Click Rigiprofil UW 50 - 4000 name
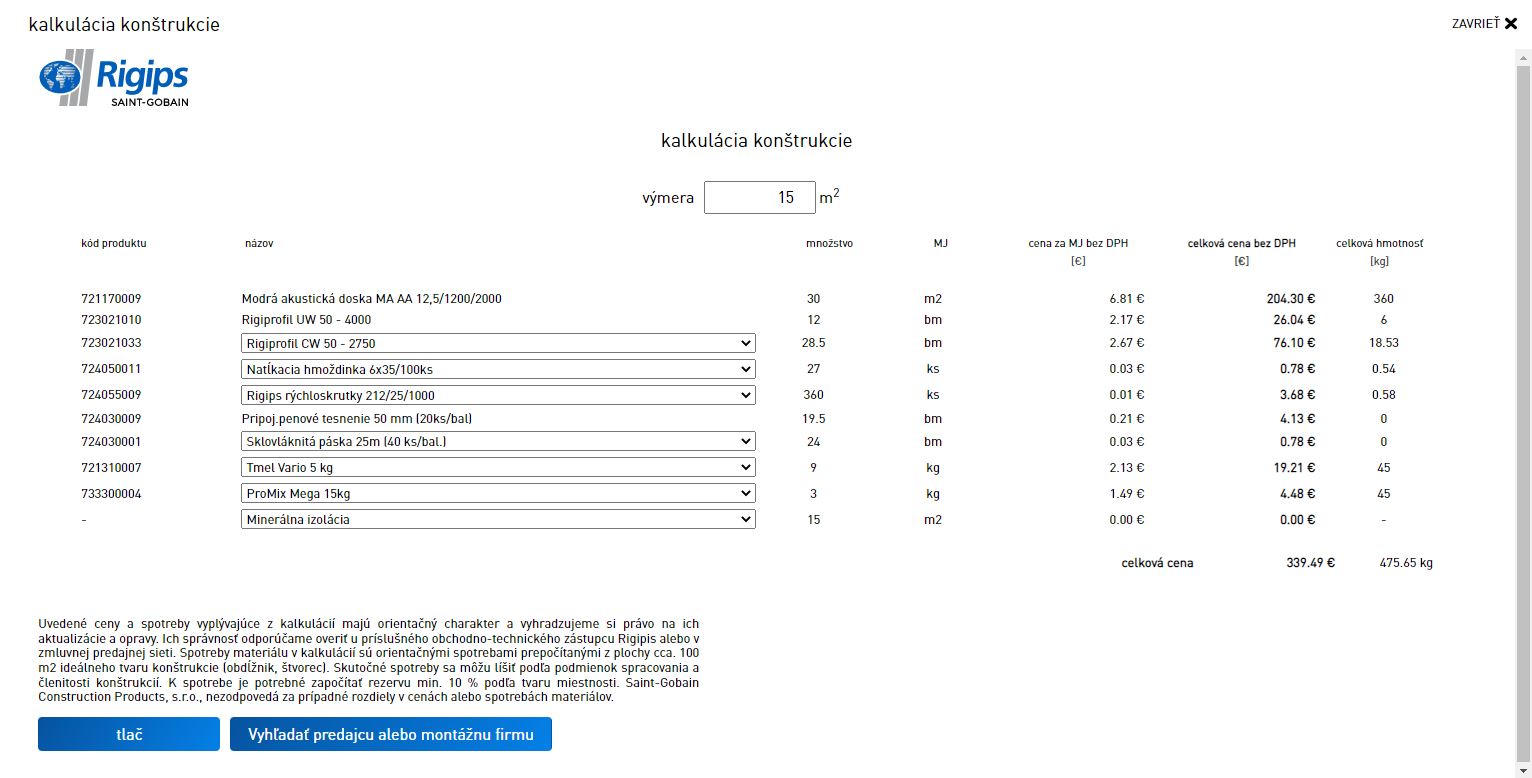This screenshot has width=1532, height=778. (x=307, y=320)
